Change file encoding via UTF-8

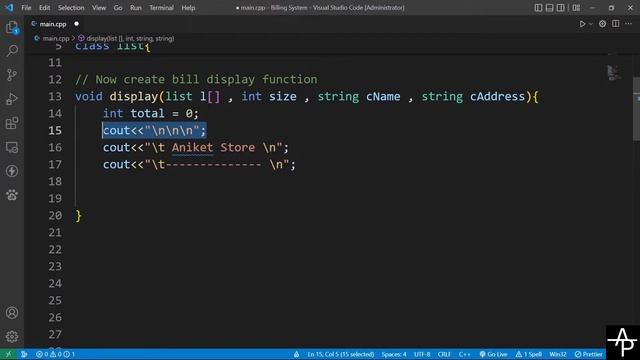click(x=422, y=354)
